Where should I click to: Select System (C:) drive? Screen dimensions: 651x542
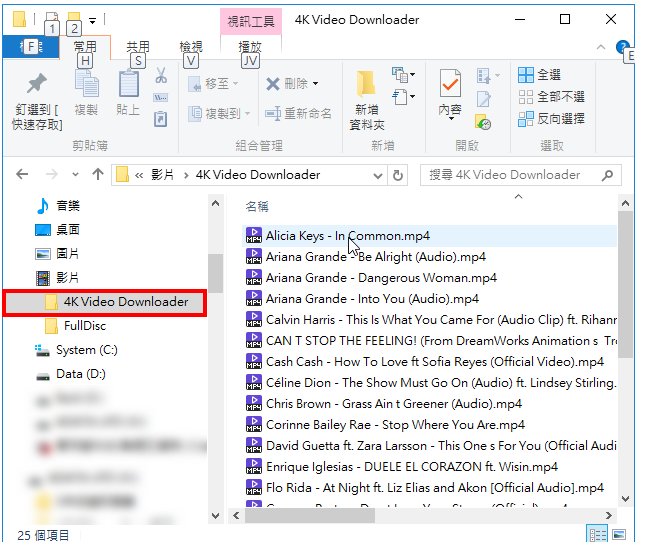pyautogui.click(x=76, y=350)
